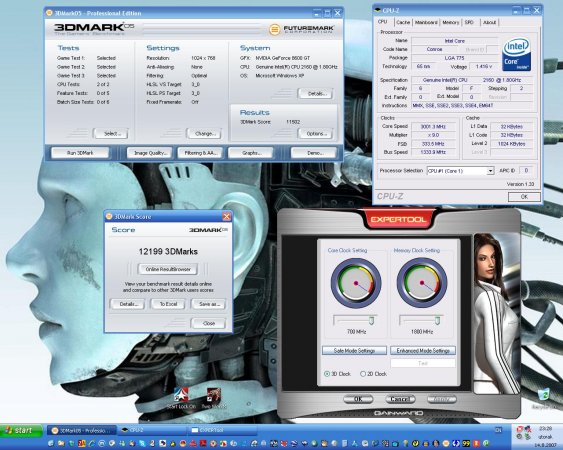This screenshot has height=450, width=563.
Task: Switch to the CPU tab in CPU-Z
Action: pyautogui.click(x=382, y=22)
